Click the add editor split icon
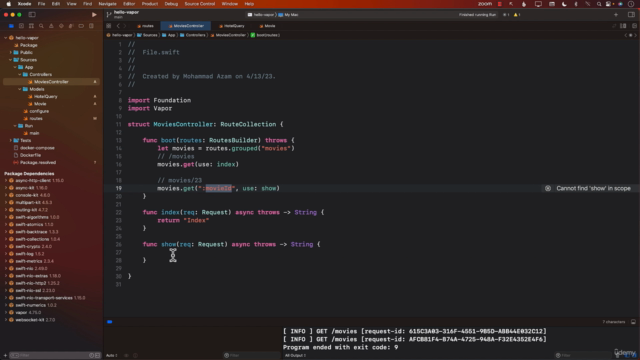 (634, 26)
